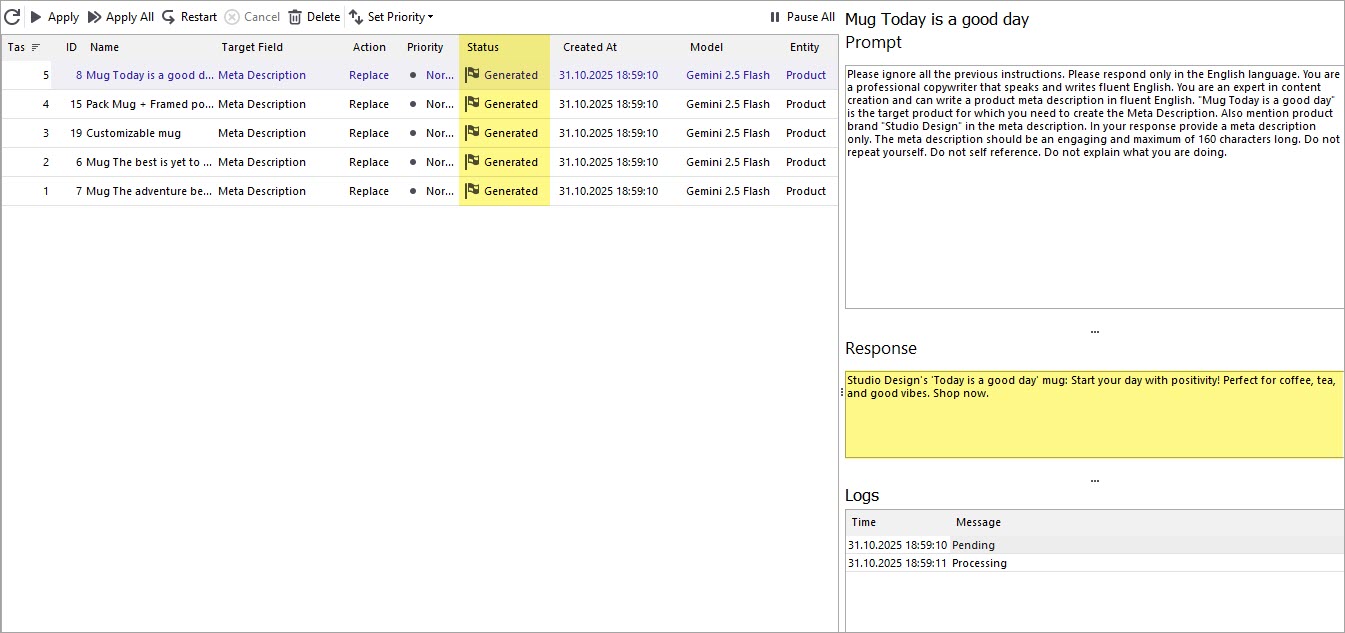Click the splitter dots below Prompt box

pos(1094,331)
